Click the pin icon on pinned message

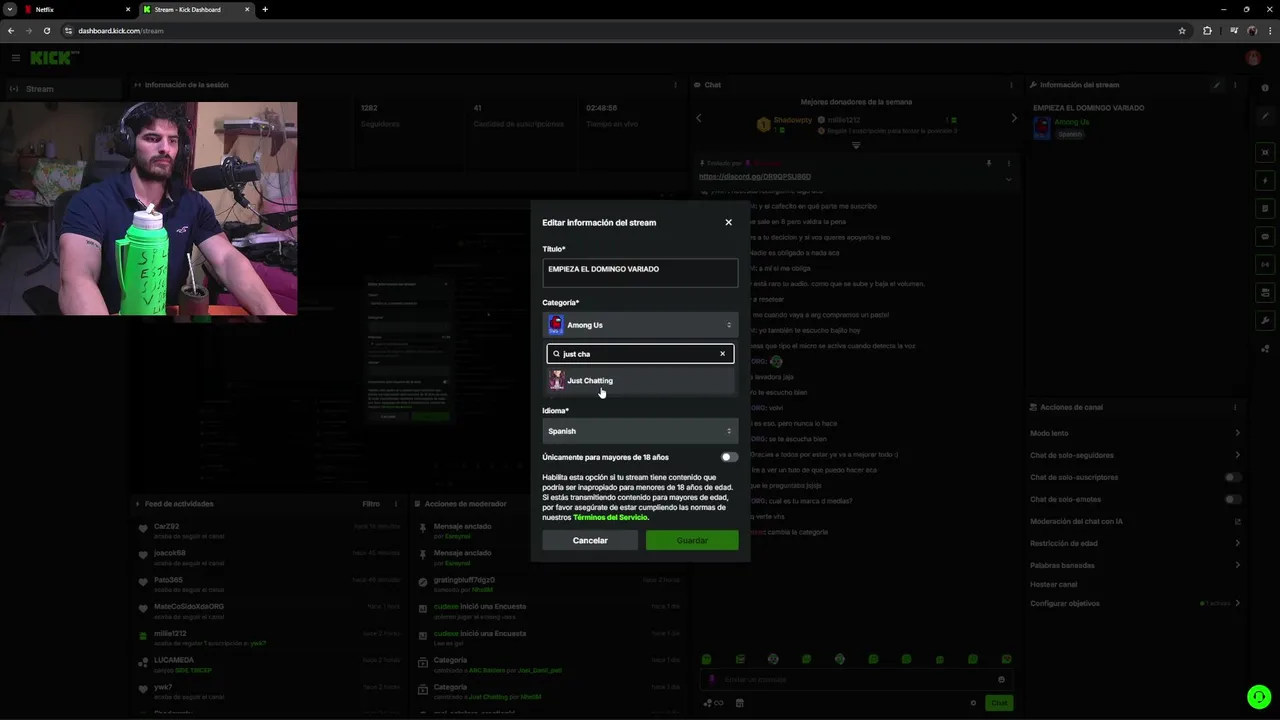[989, 163]
